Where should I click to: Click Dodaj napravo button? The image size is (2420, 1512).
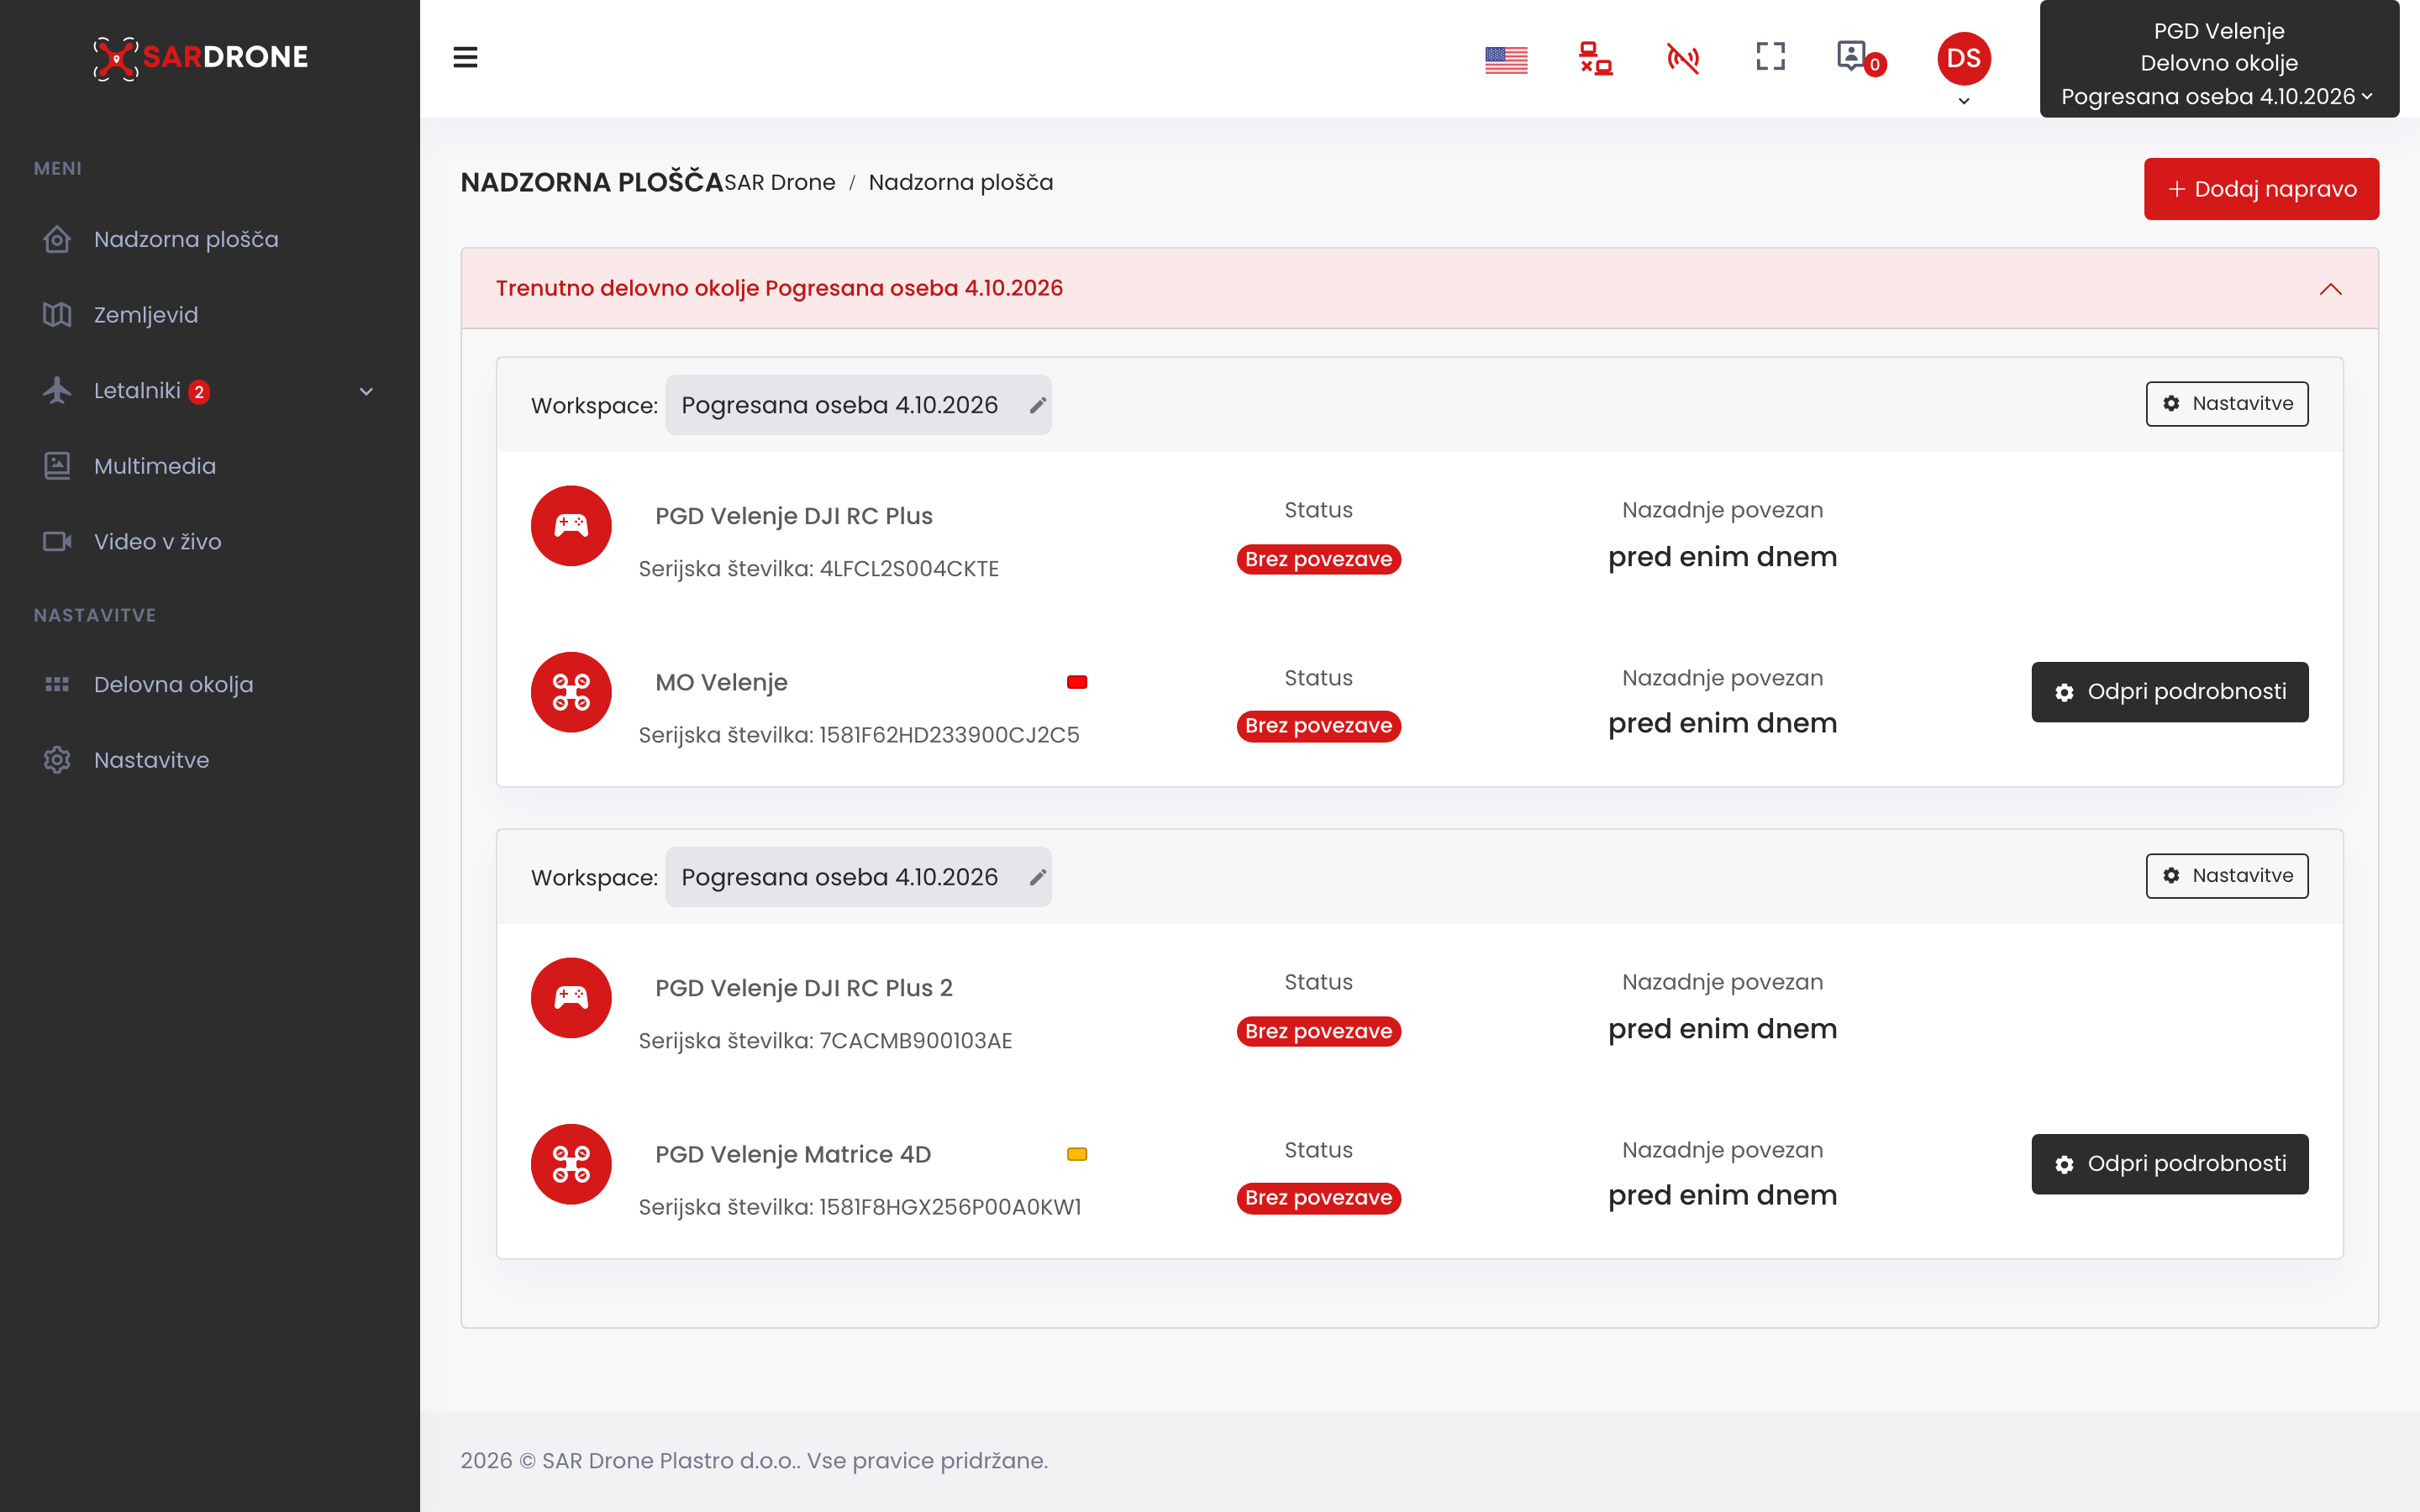coord(2261,189)
